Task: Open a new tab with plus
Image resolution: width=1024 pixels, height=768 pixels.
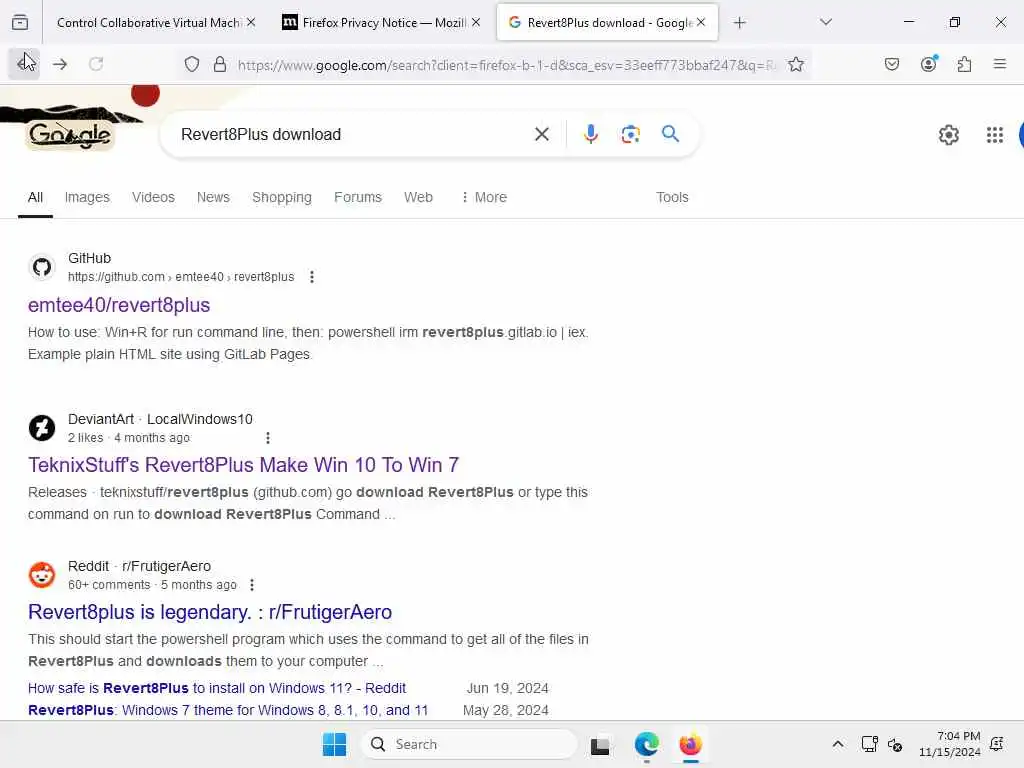Action: (739, 23)
